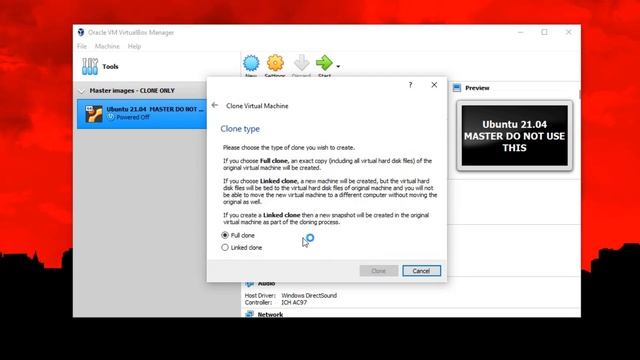This screenshot has height=360, width=640.
Task: Click the New virtual machine icon
Action: 251,63
